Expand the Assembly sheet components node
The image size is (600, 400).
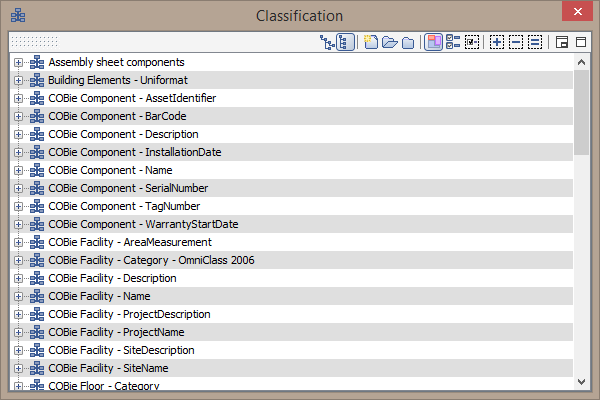point(19,62)
